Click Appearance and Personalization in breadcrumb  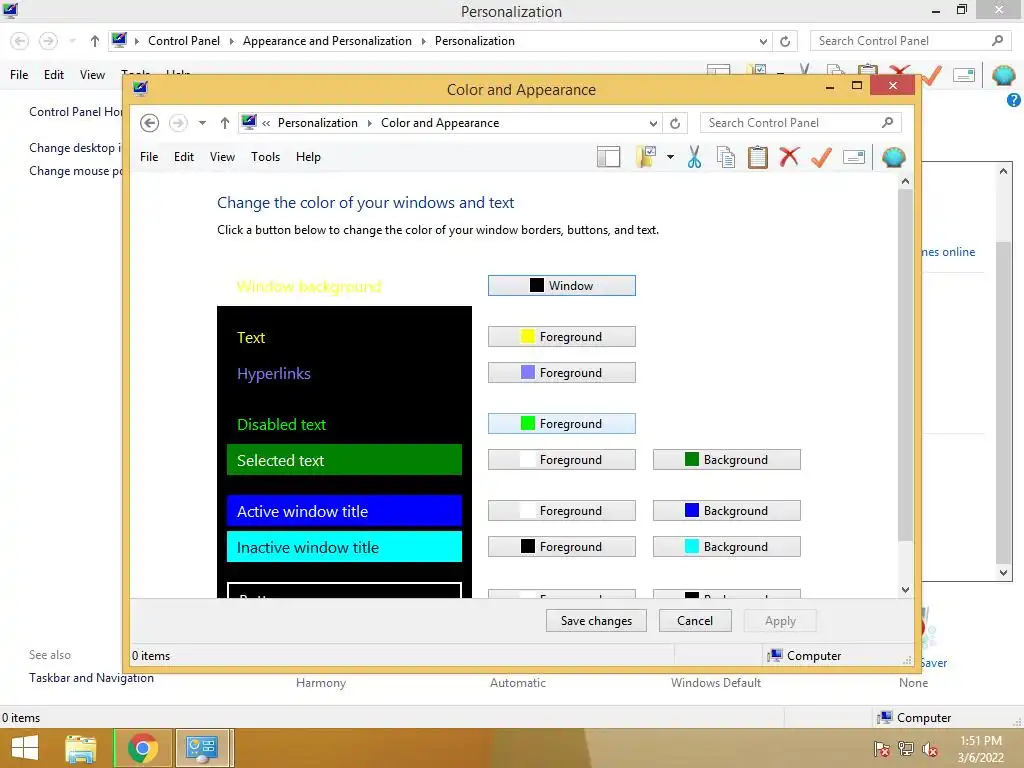click(327, 40)
